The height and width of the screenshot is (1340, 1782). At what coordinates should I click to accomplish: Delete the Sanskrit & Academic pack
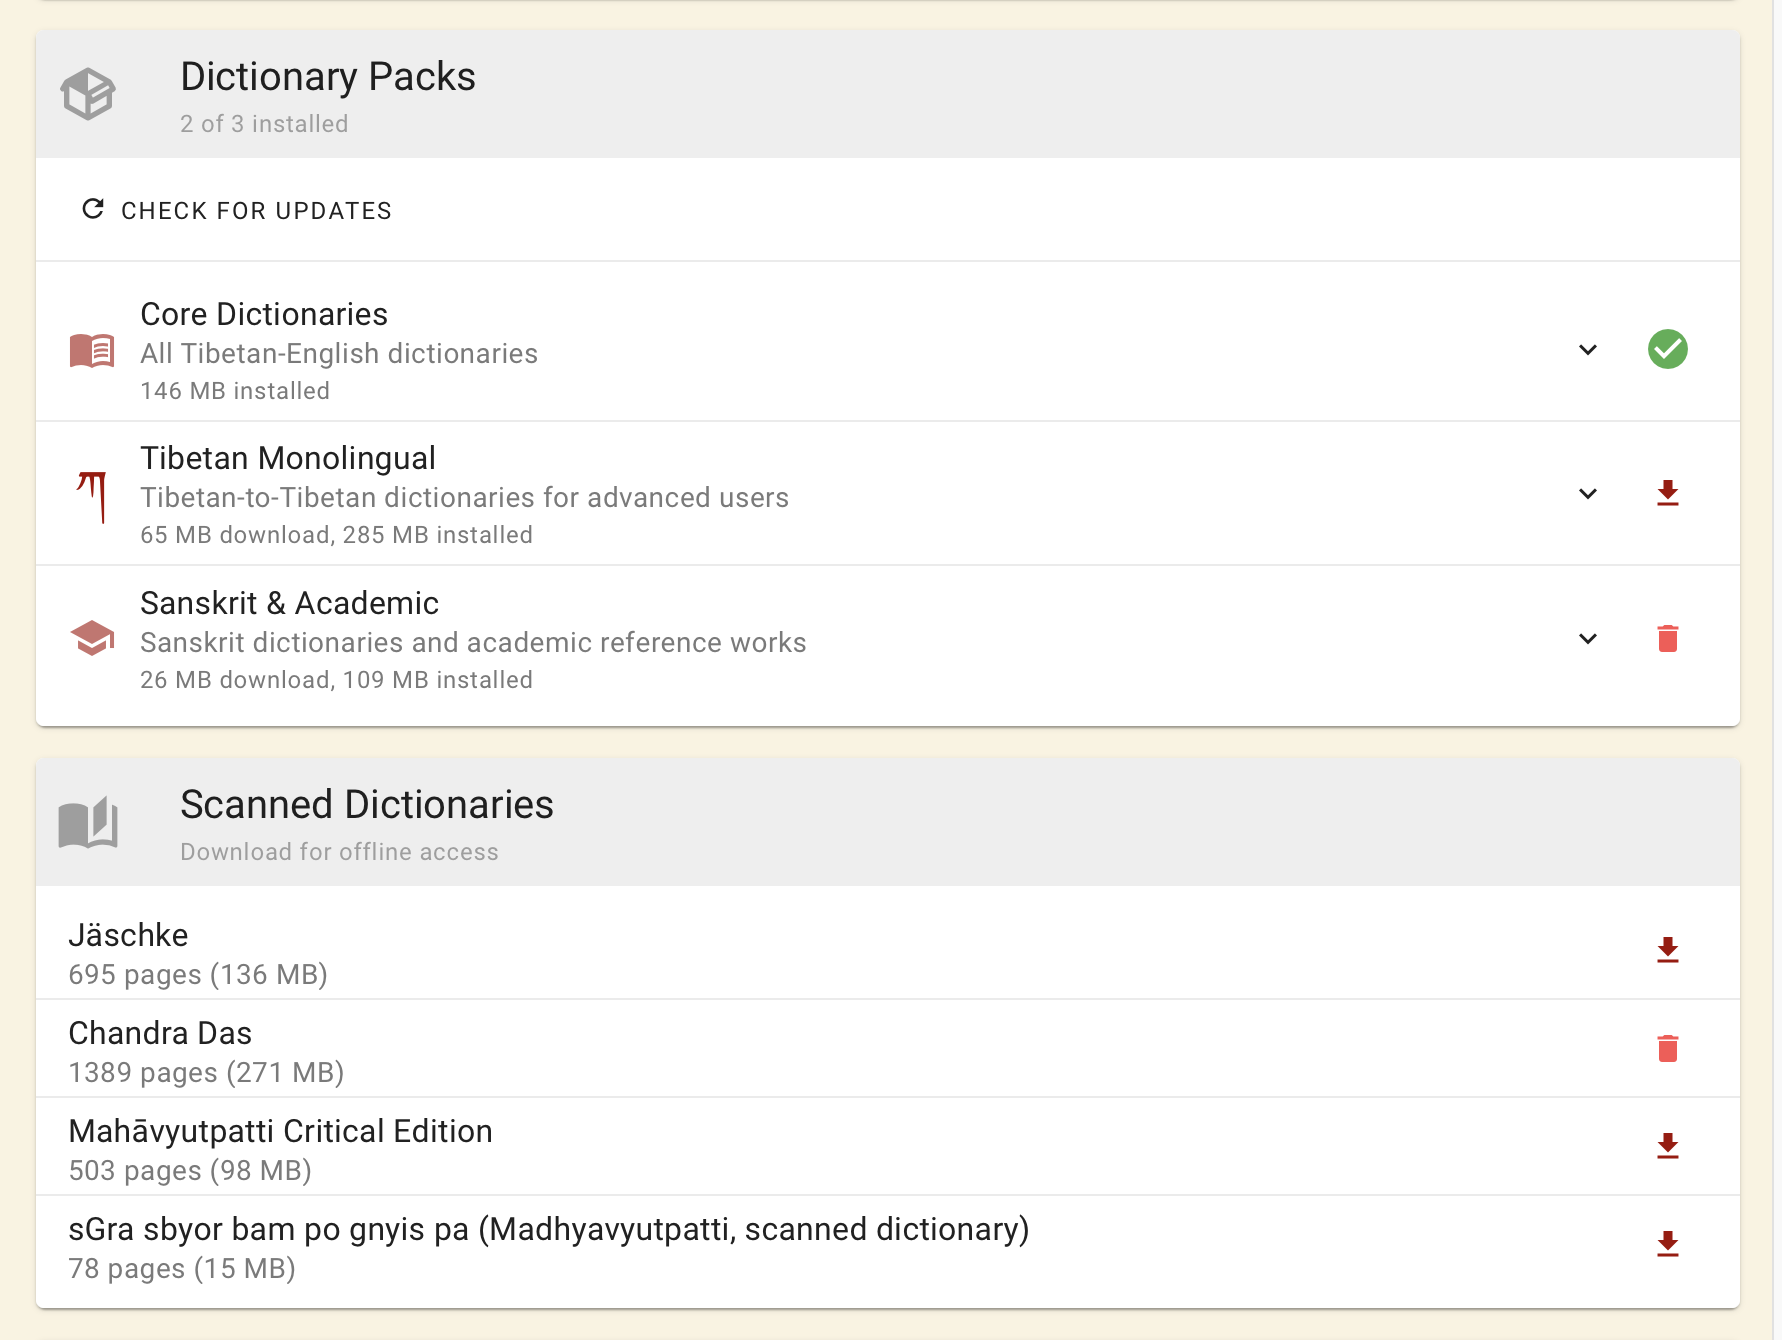click(x=1667, y=637)
